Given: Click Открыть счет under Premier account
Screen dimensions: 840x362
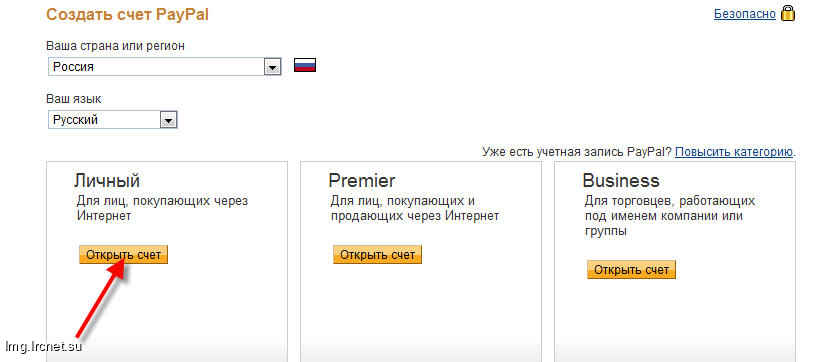Looking at the screenshot, I should pyautogui.click(x=378, y=255).
